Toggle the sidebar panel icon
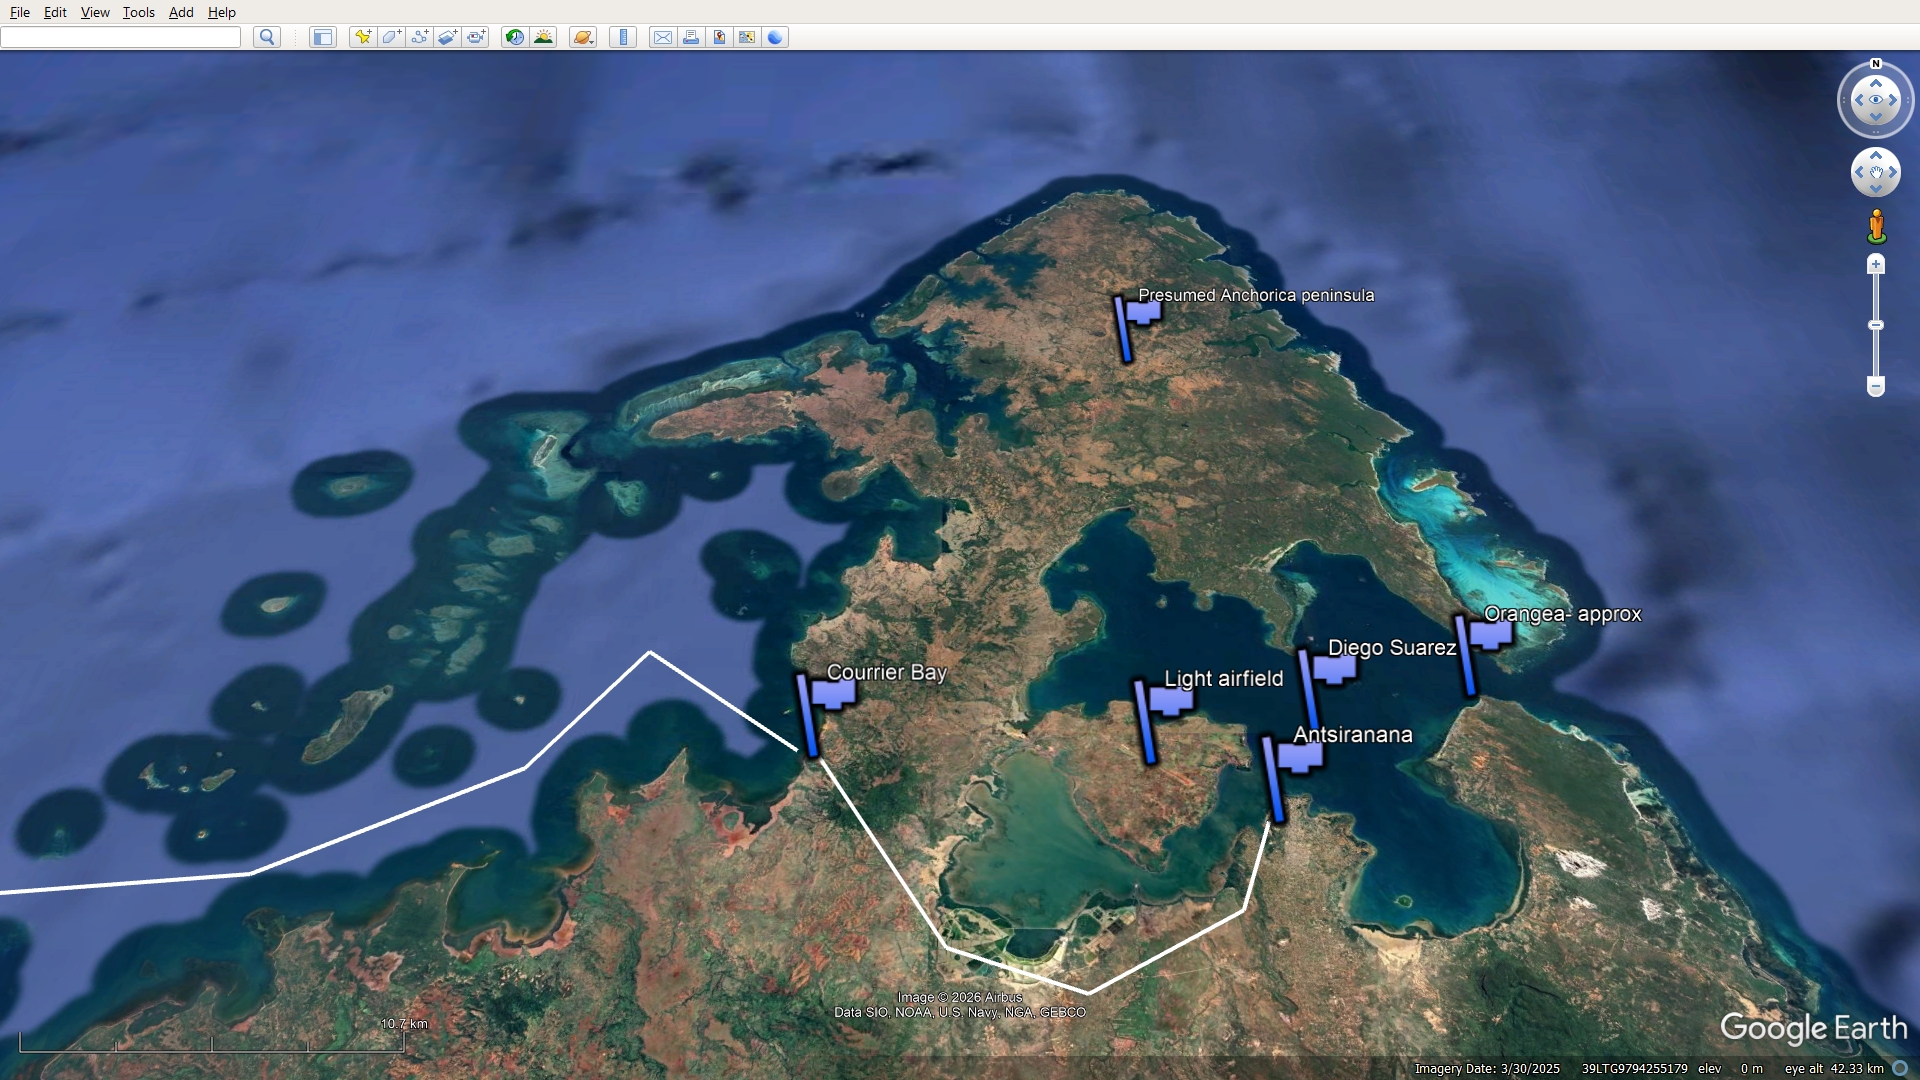This screenshot has width=1920, height=1080. coord(322,37)
